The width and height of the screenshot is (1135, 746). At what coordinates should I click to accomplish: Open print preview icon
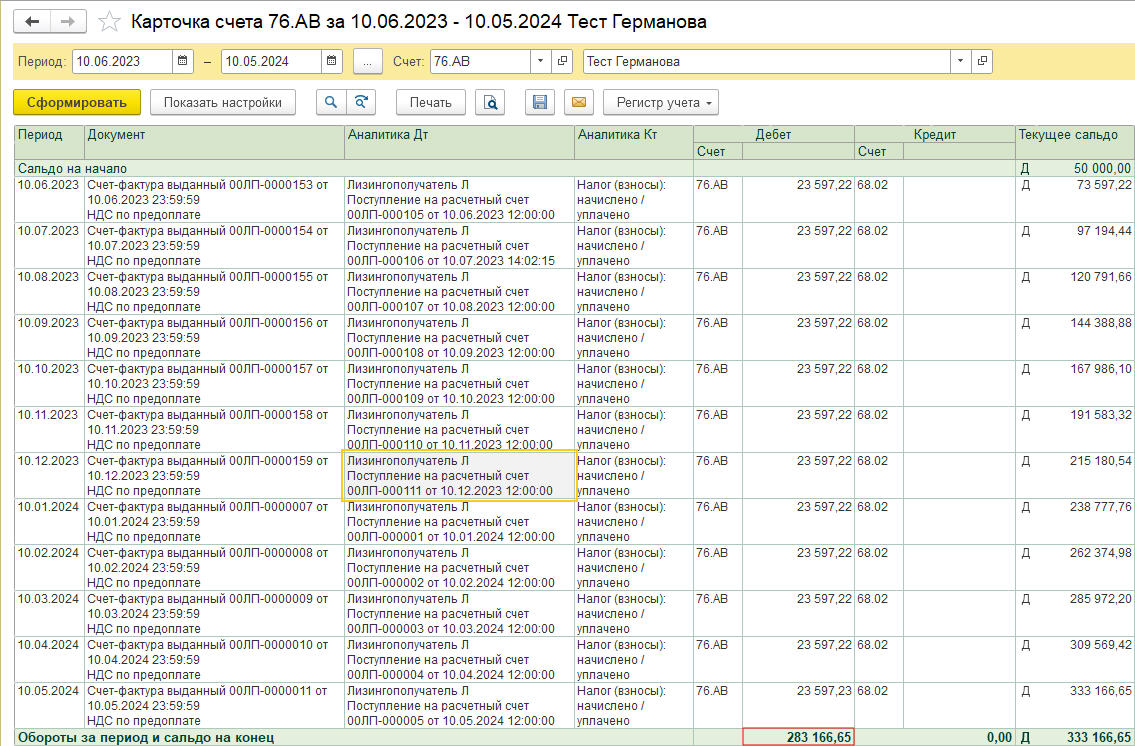tap(490, 102)
